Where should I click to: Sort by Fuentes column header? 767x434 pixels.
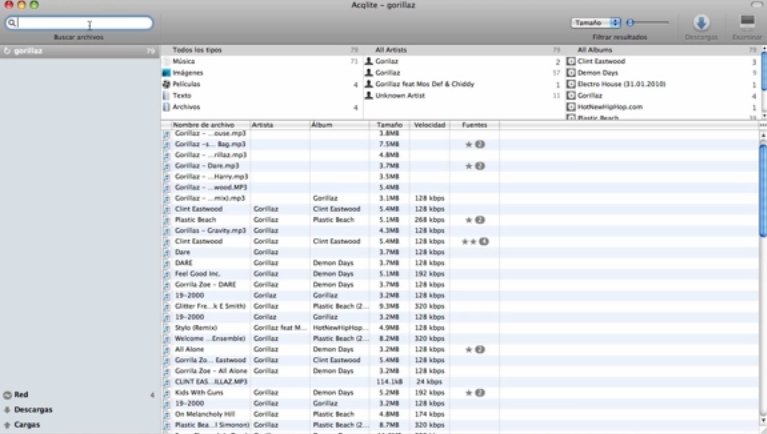(x=474, y=125)
